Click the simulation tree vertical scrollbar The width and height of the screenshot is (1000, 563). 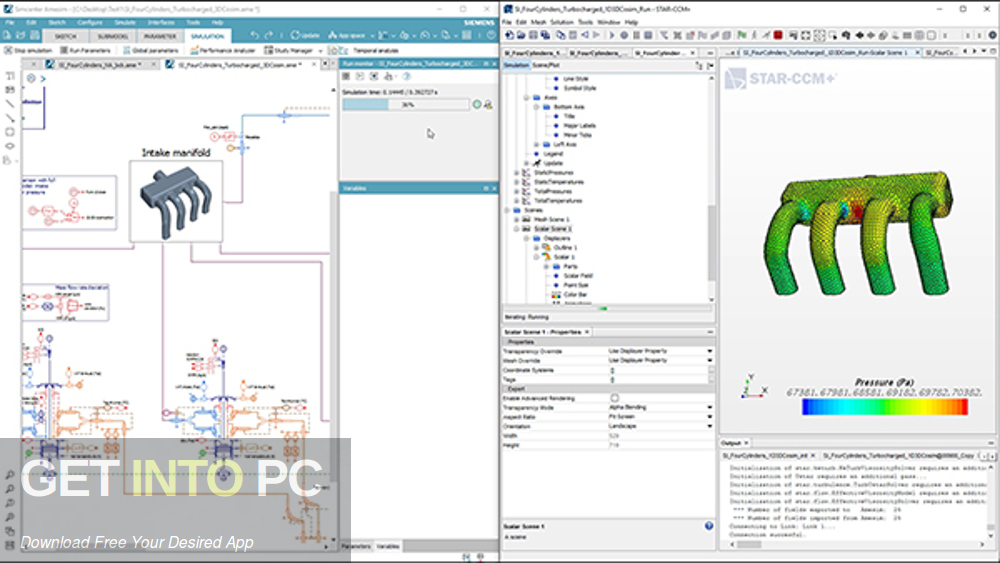click(711, 242)
